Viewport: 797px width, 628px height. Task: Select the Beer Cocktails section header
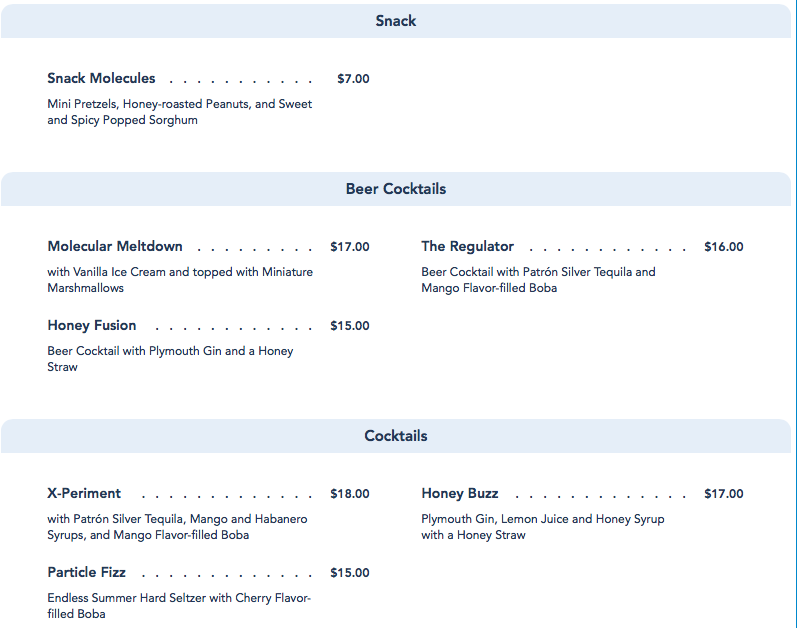pos(396,189)
